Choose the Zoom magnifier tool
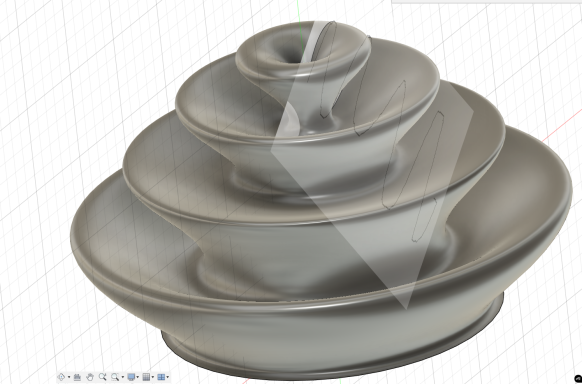Image resolution: width=582 pixels, height=384 pixels. (x=102, y=377)
